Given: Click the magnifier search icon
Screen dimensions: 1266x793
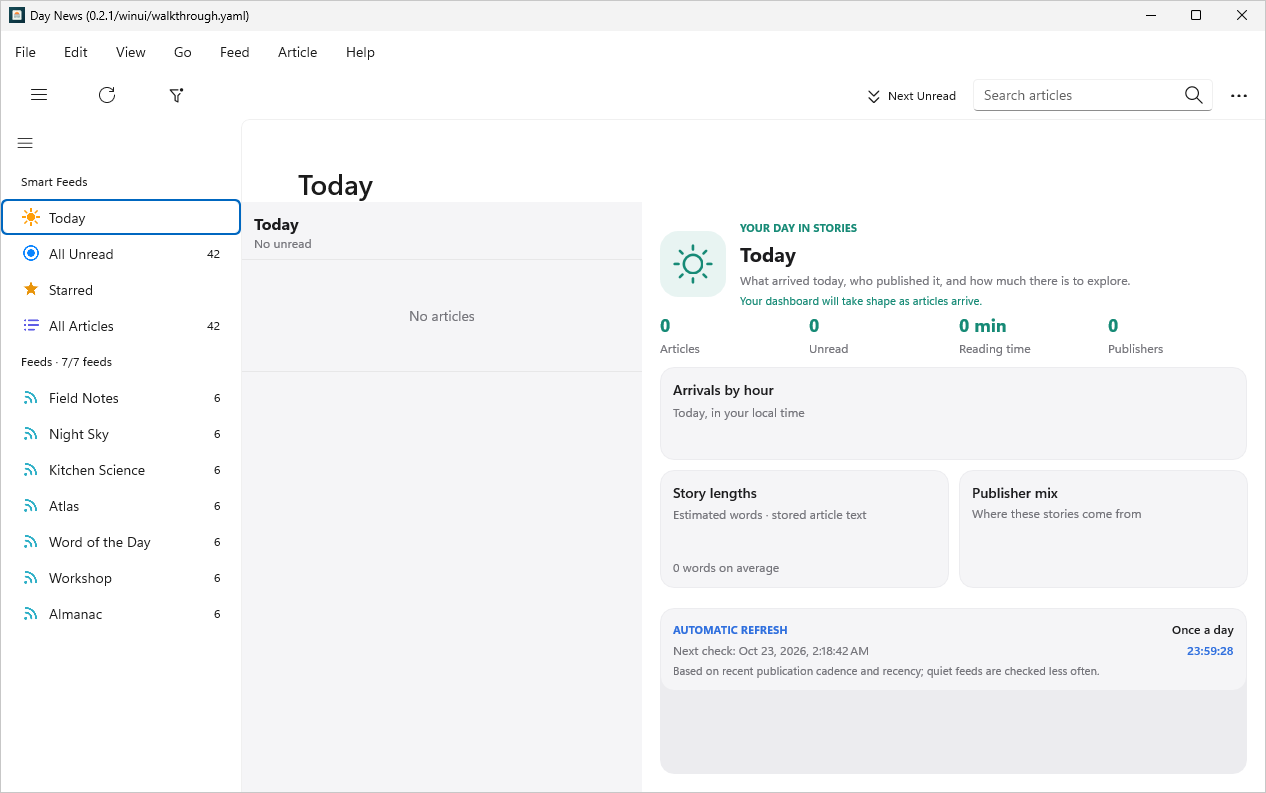Looking at the screenshot, I should pyautogui.click(x=1193, y=95).
